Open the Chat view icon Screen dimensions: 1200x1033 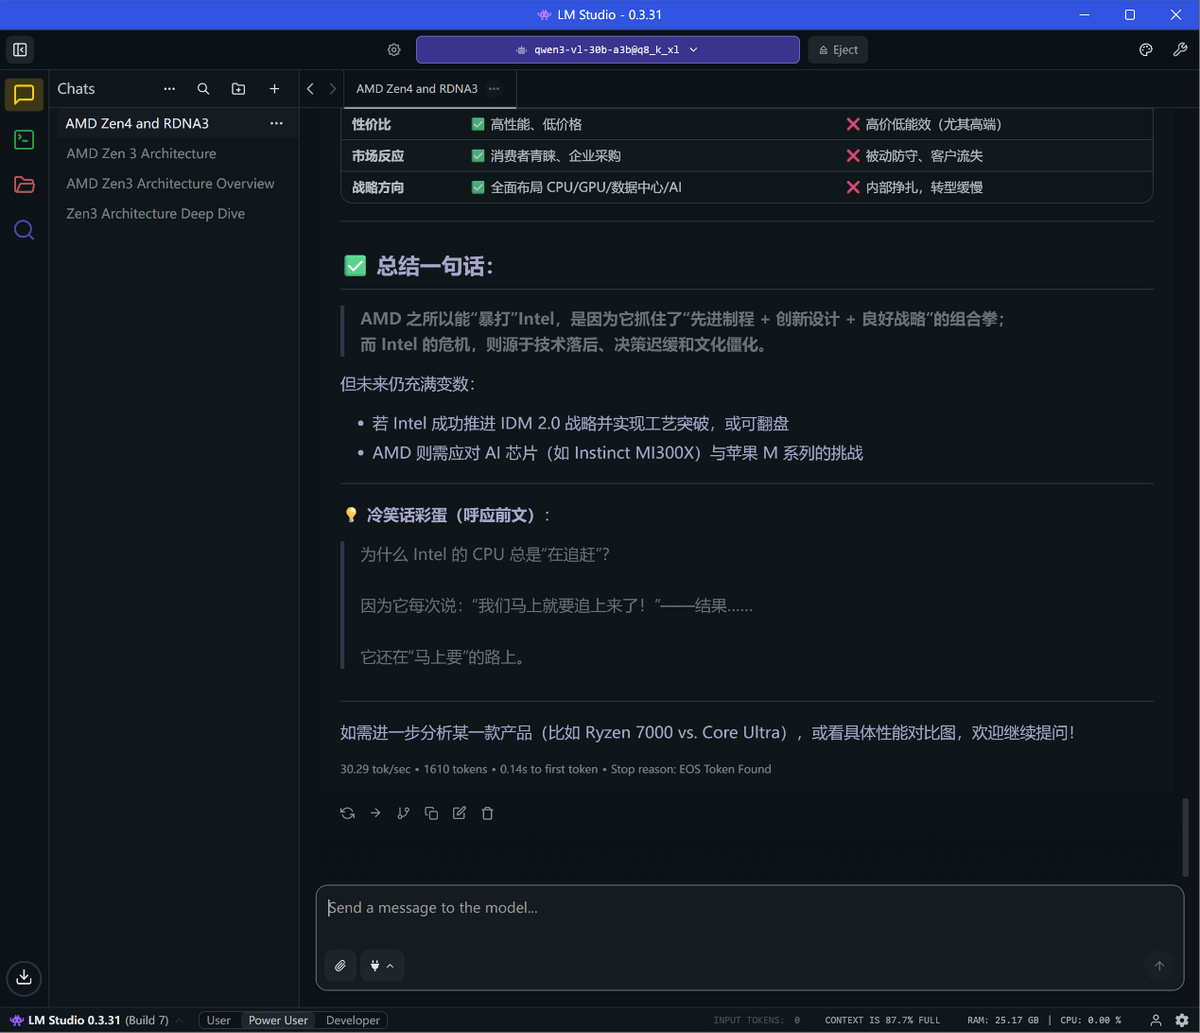click(x=24, y=95)
